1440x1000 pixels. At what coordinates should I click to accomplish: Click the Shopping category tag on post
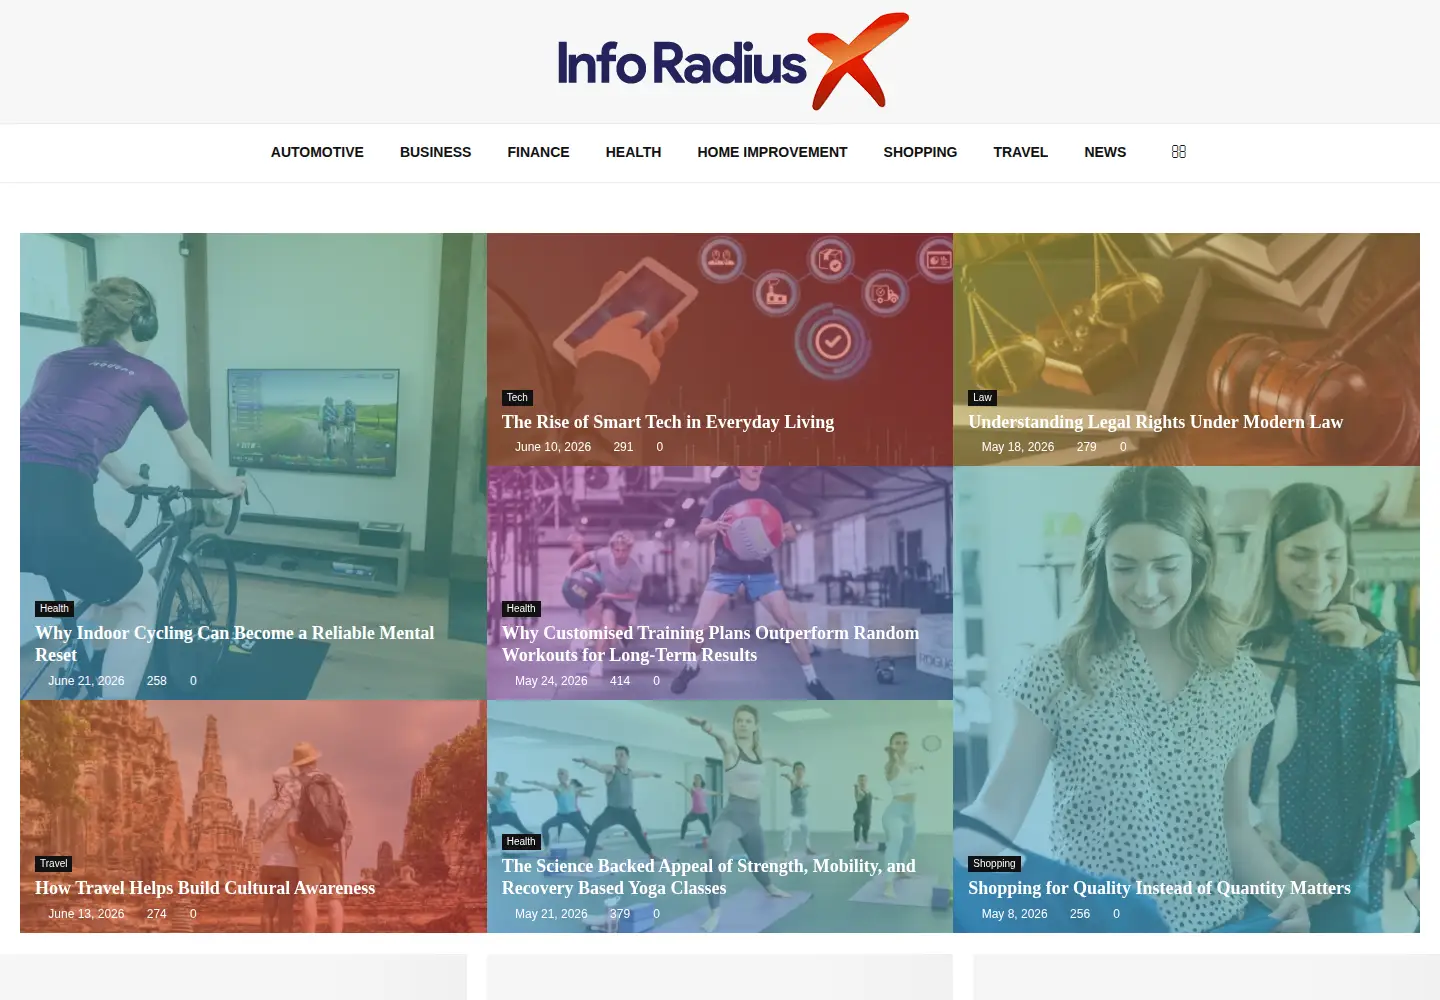994,864
